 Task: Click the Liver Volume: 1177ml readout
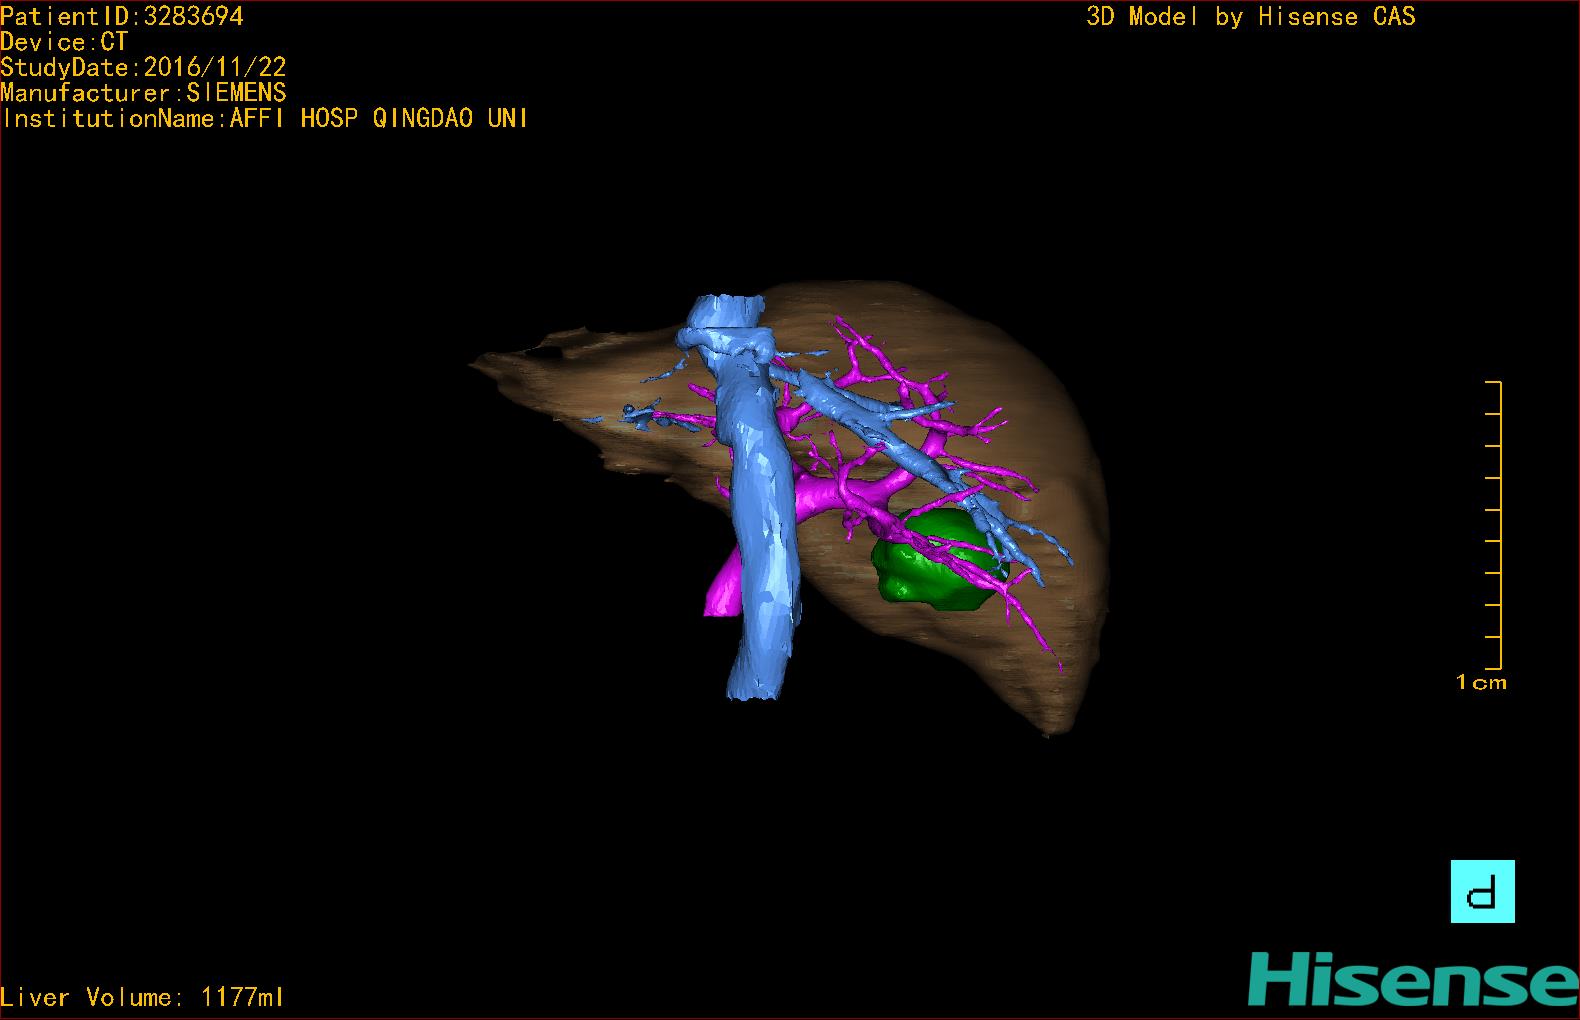pos(143,997)
